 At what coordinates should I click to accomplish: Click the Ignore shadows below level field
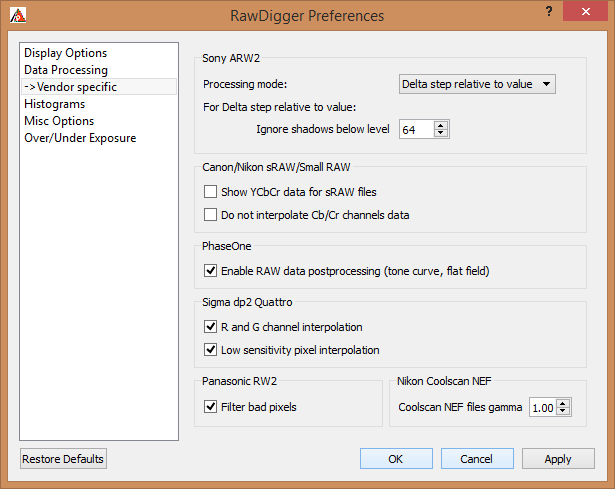(x=417, y=129)
